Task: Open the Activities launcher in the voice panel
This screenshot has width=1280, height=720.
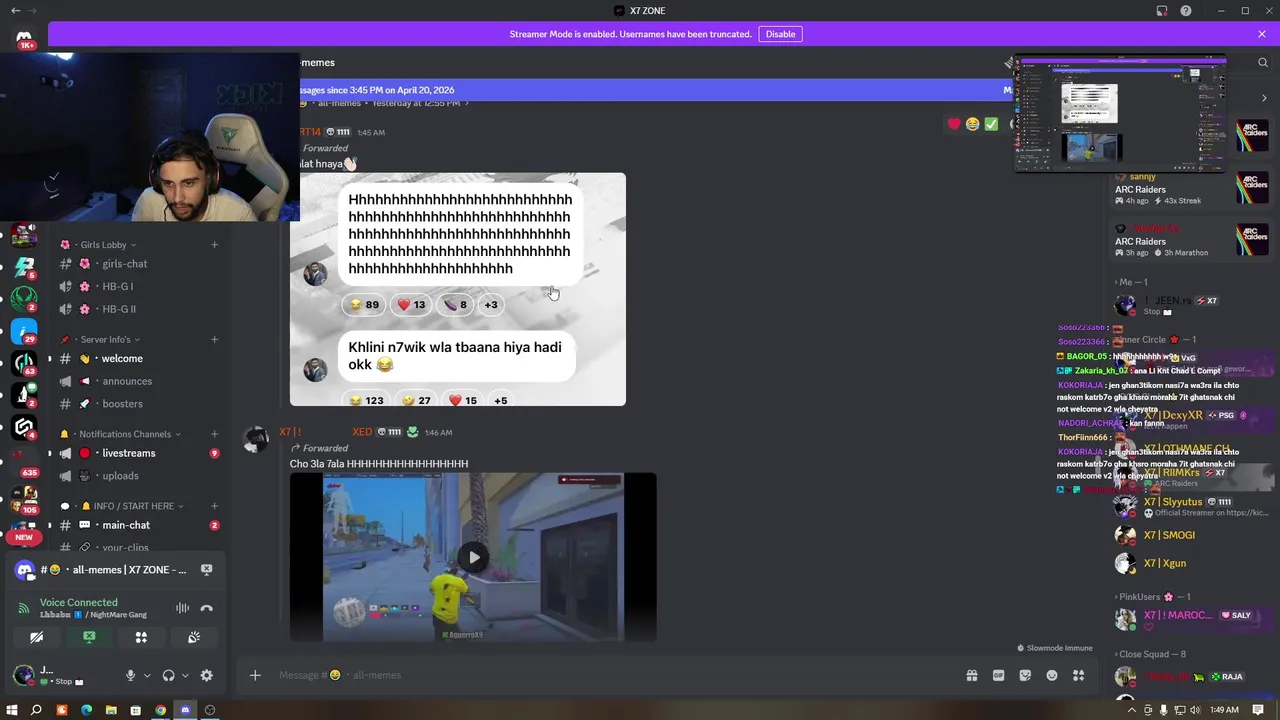Action: 141,637
